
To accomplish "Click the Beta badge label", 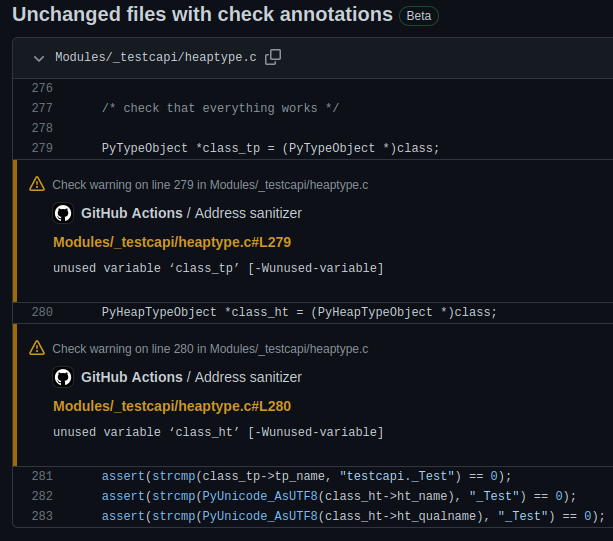I will pos(419,16).
